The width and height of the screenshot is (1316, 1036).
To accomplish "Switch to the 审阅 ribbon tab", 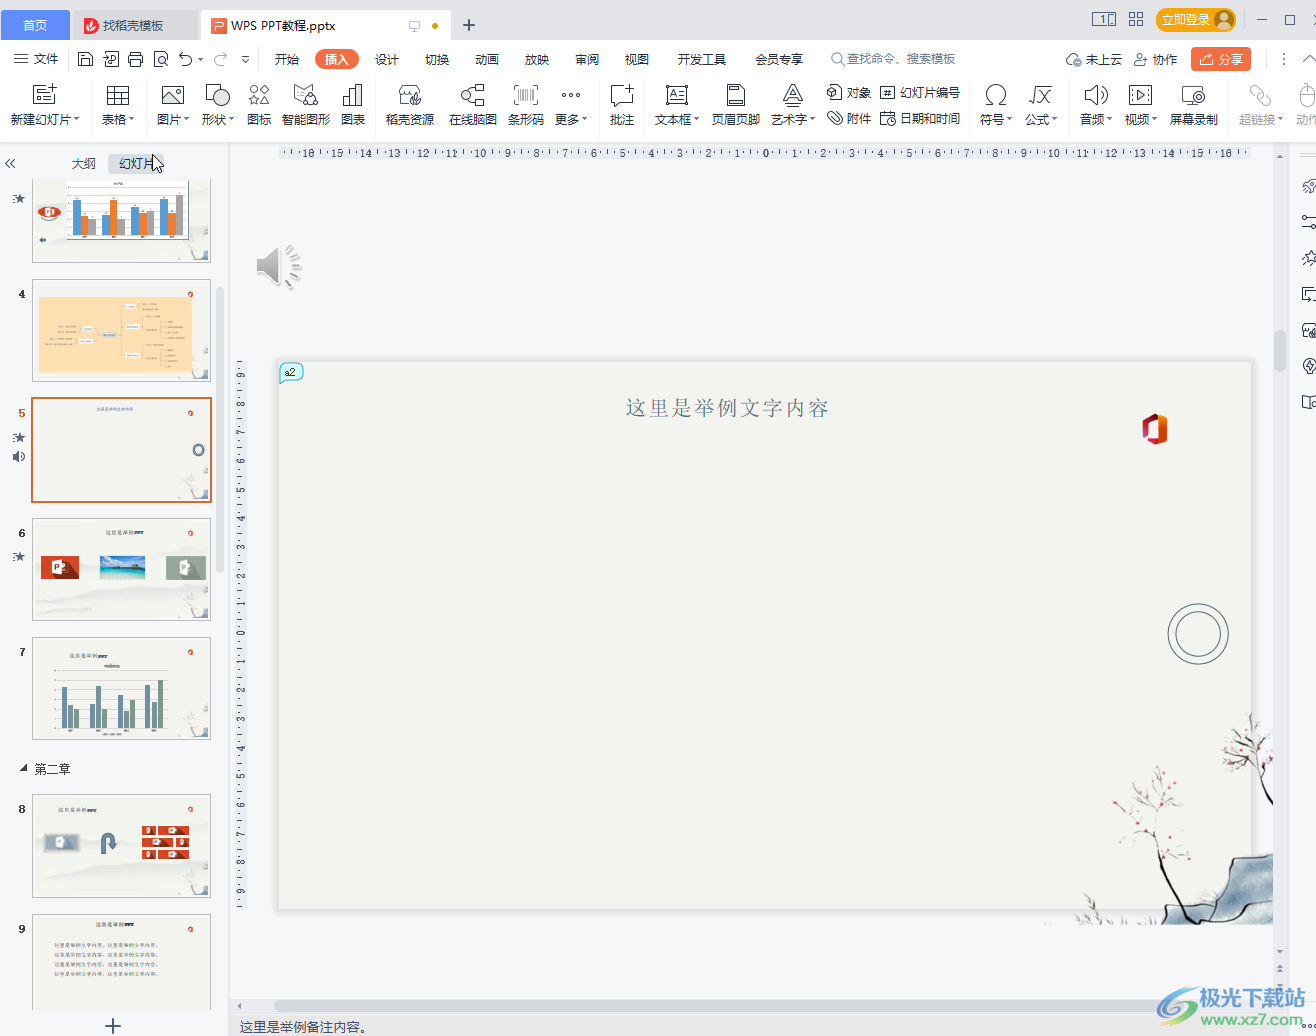I will tap(587, 59).
